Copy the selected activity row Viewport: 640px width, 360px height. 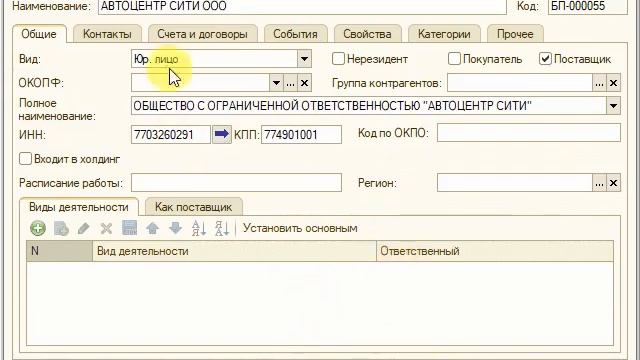tap(61, 228)
